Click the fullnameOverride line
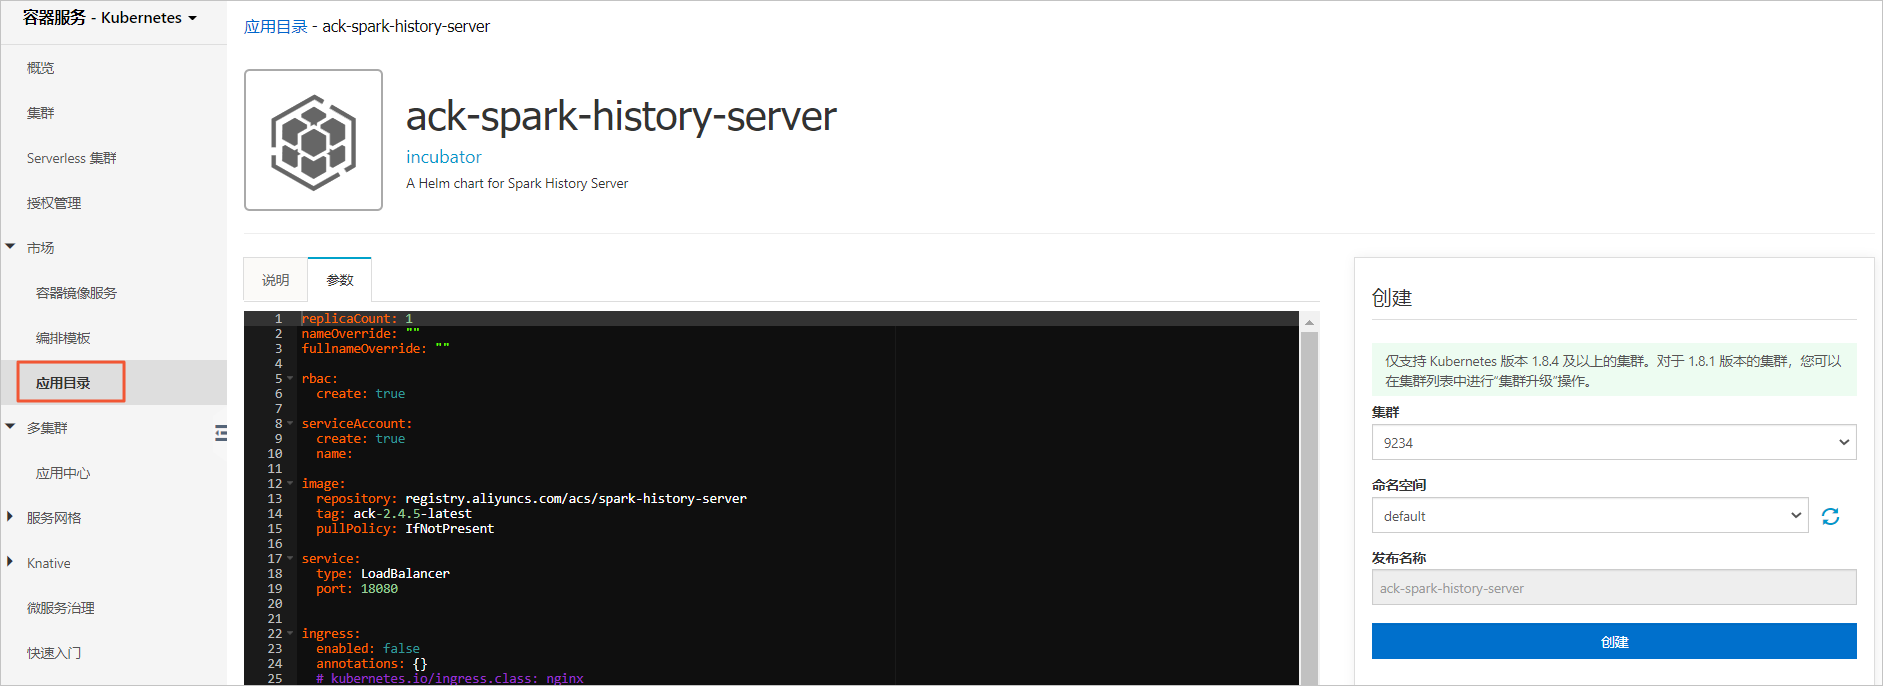This screenshot has width=1883, height=686. (376, 349)
